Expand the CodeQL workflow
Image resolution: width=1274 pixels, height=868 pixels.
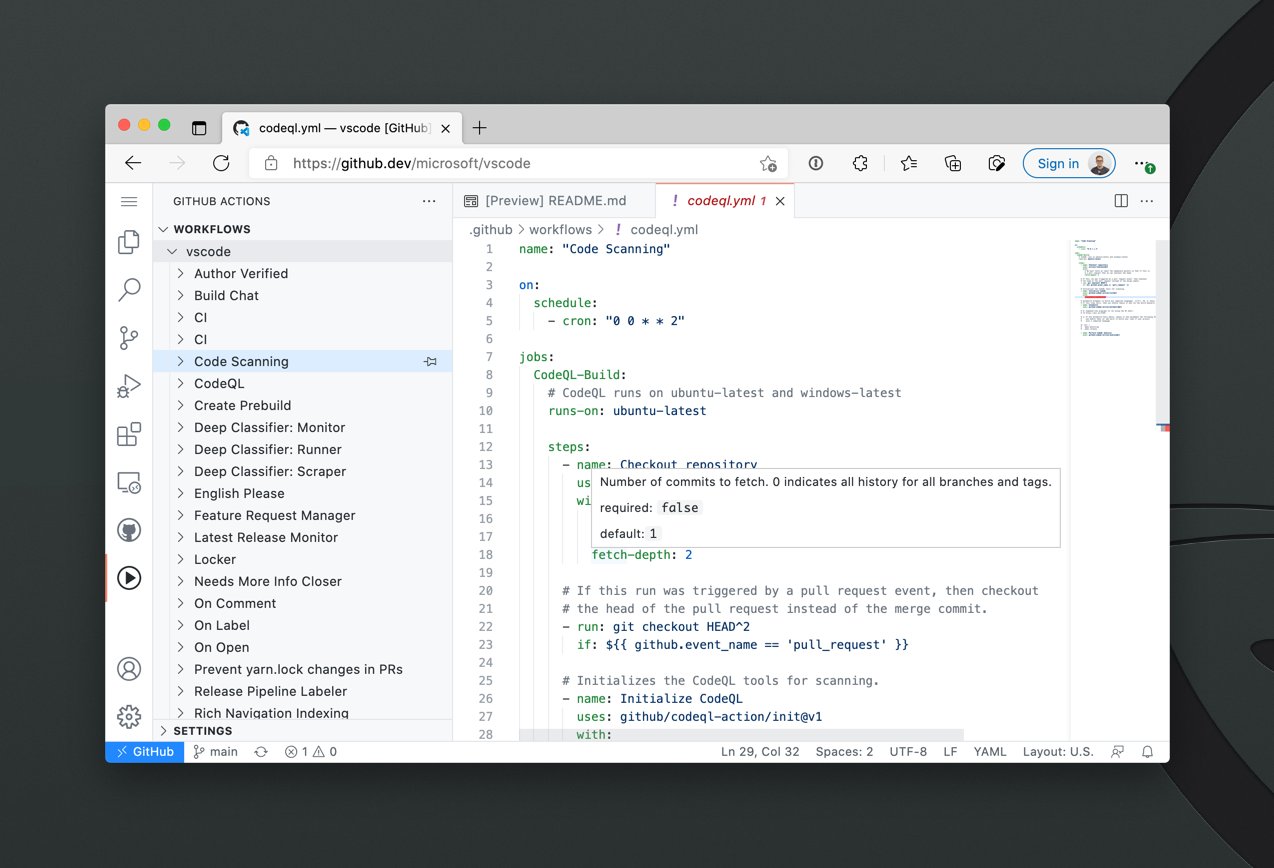coord(181,384)
